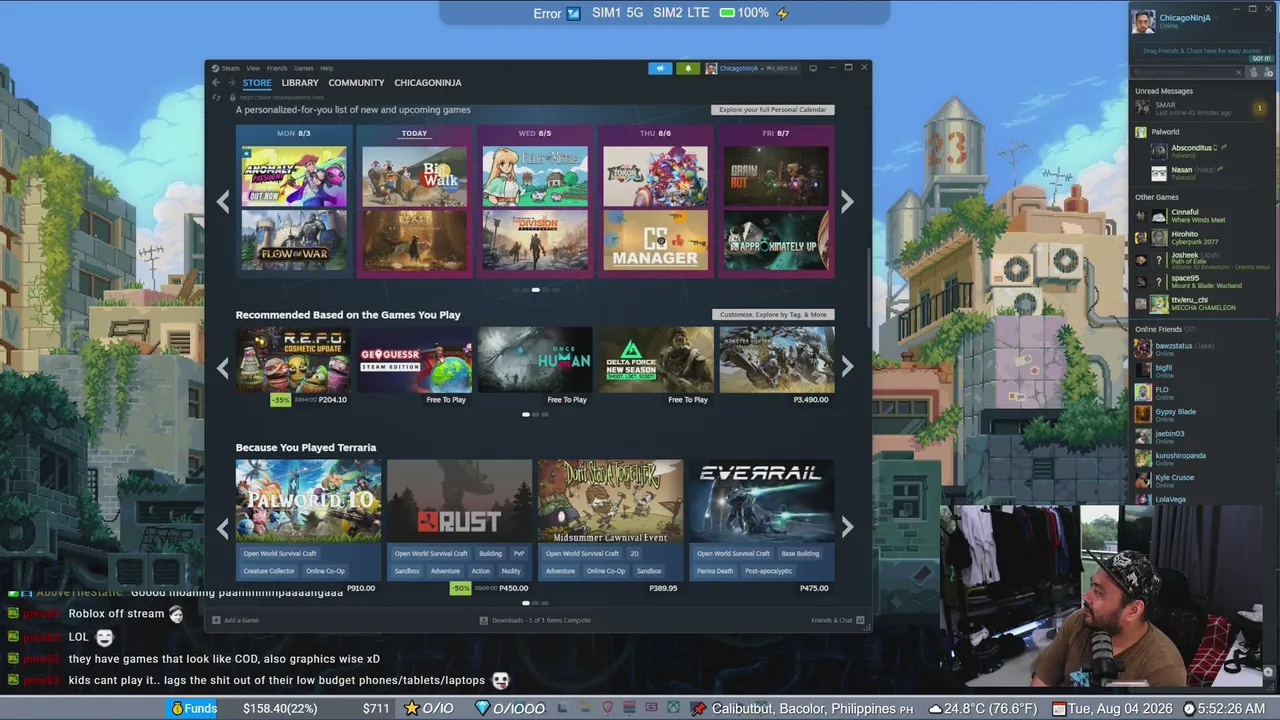Open the Friends & Chat icon
The width and height of the screenshot is (1280, 720).
(x=860, y=620)
